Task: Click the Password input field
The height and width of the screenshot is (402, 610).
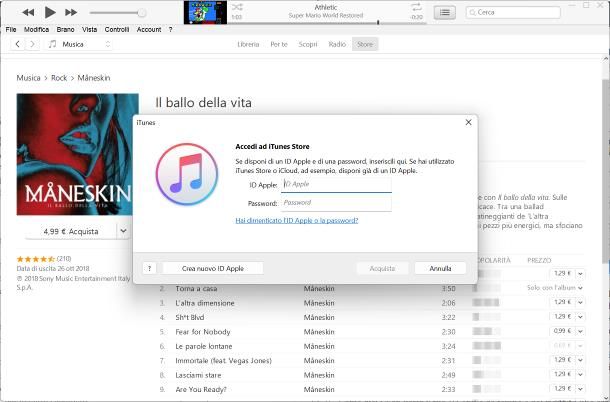Action: point(337,203)
